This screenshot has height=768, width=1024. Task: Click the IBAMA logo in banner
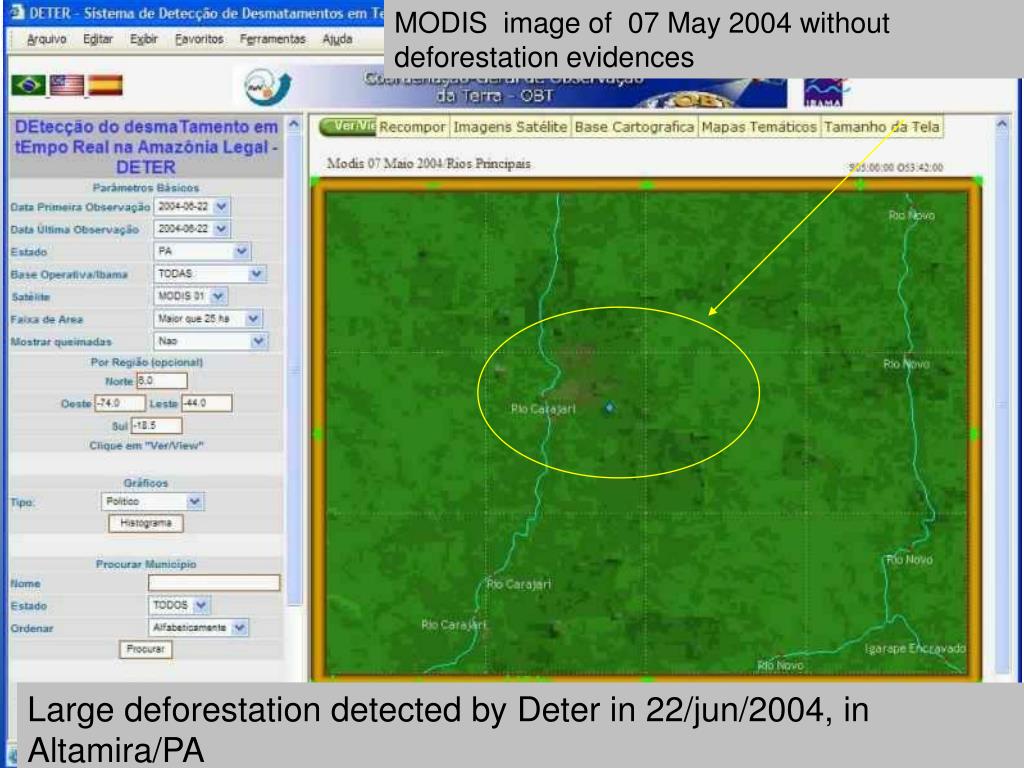824,91
